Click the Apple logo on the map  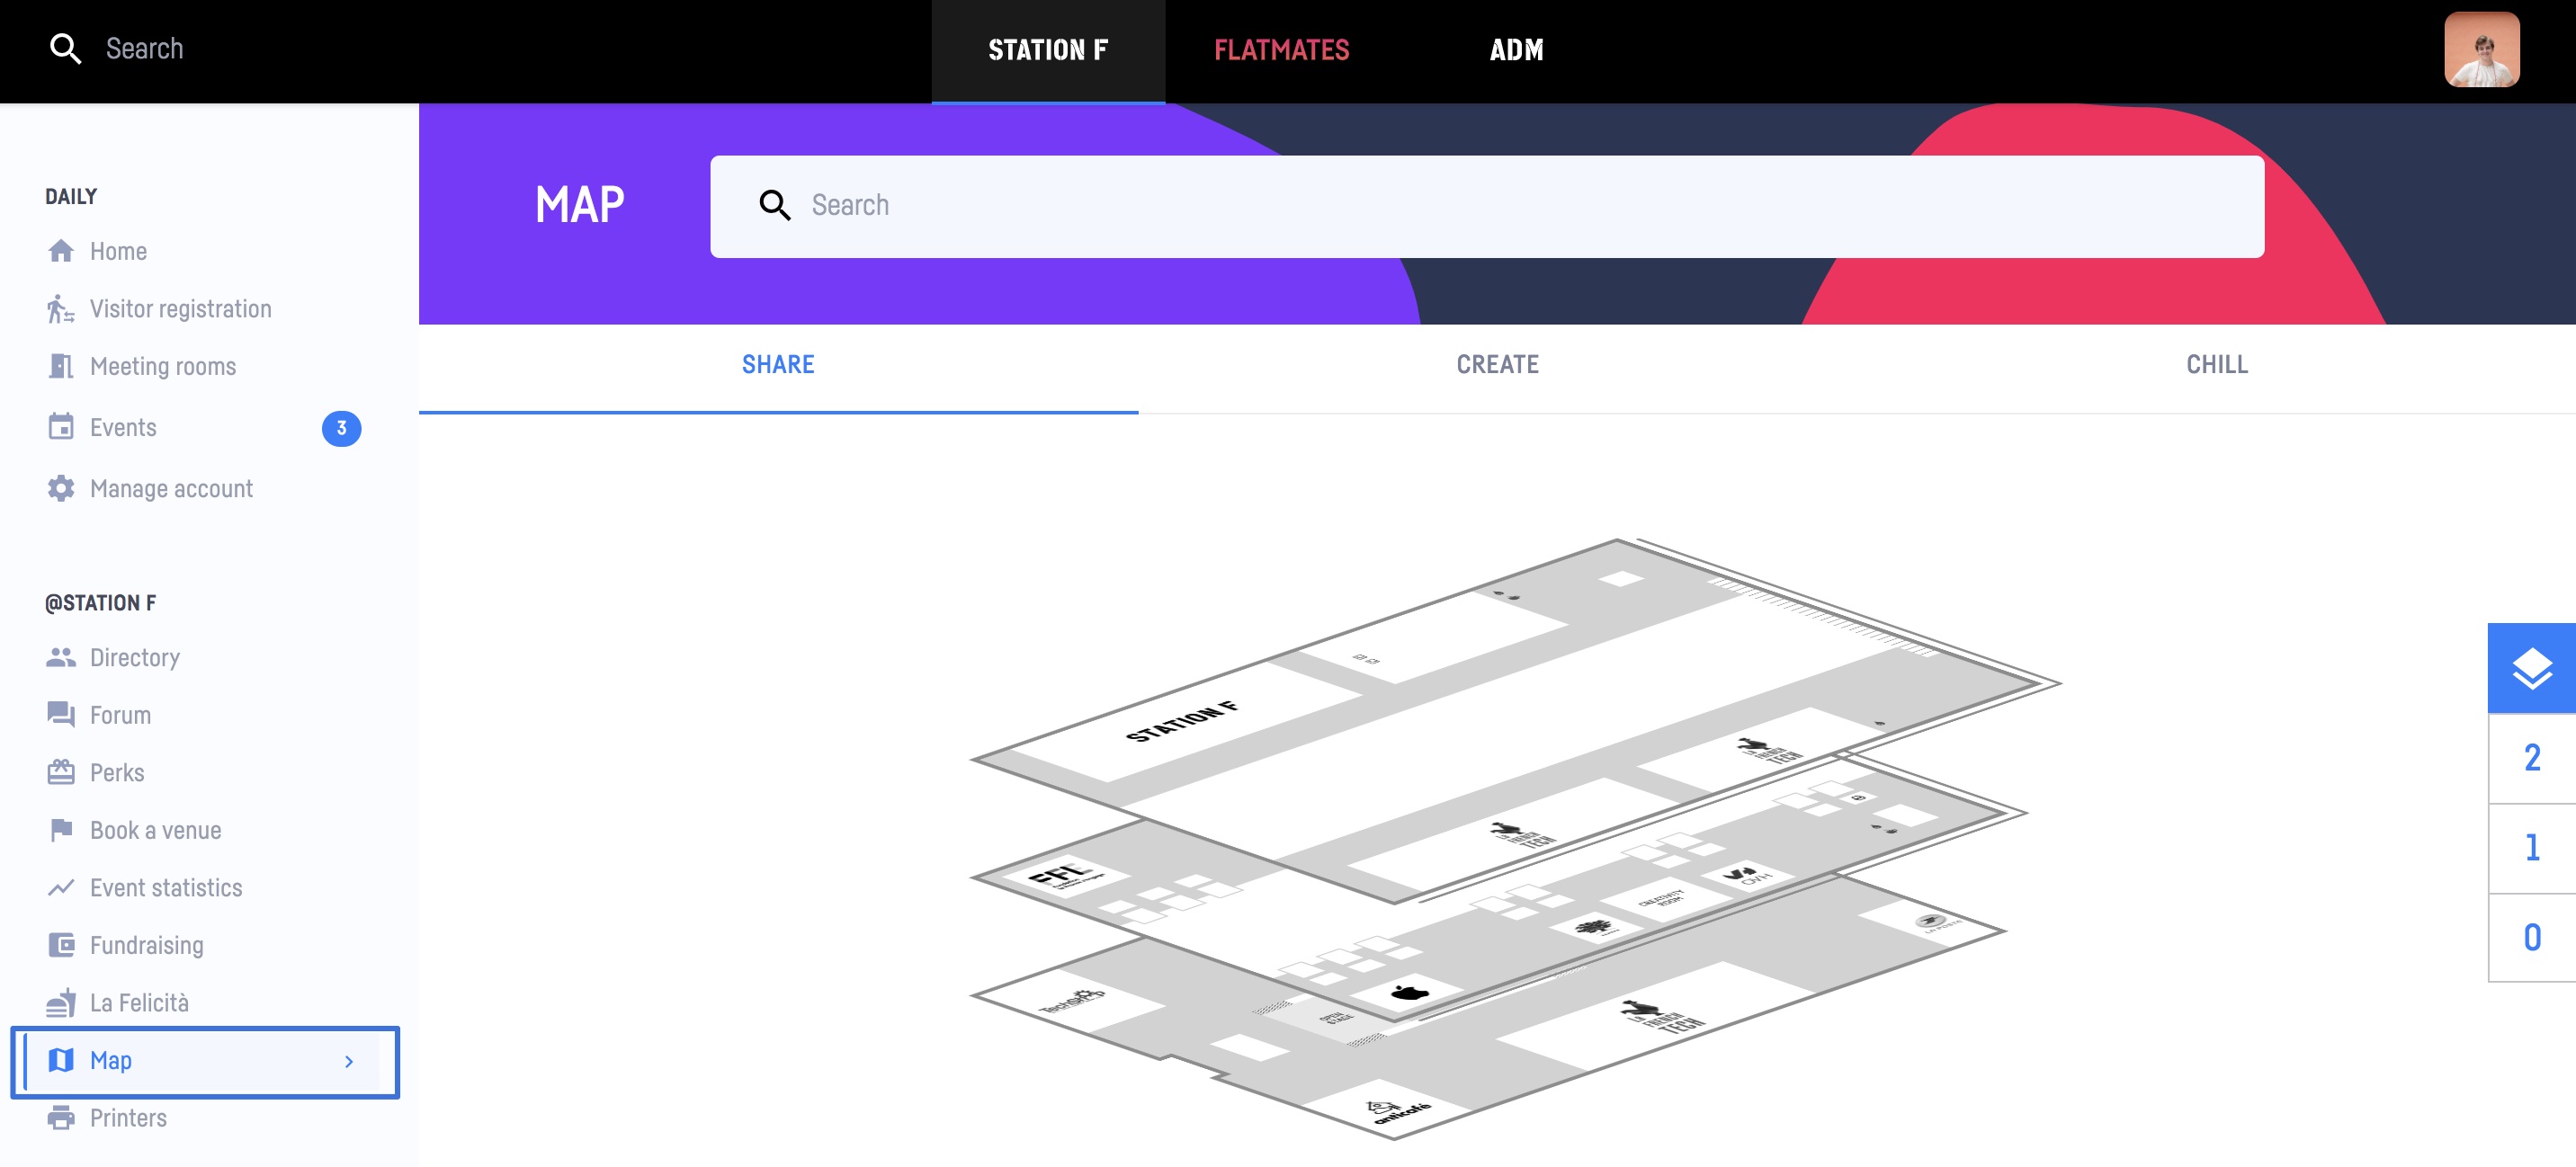(1410, 992)
